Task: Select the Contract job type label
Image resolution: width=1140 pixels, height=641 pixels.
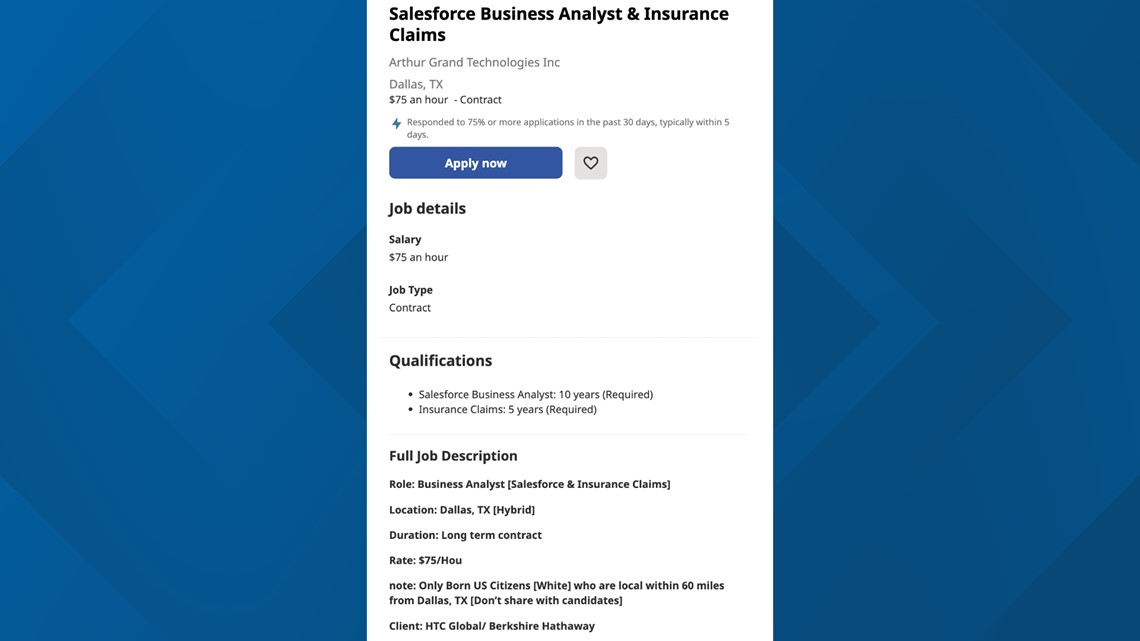Action: pyautogui.click(x=480, y=99)
